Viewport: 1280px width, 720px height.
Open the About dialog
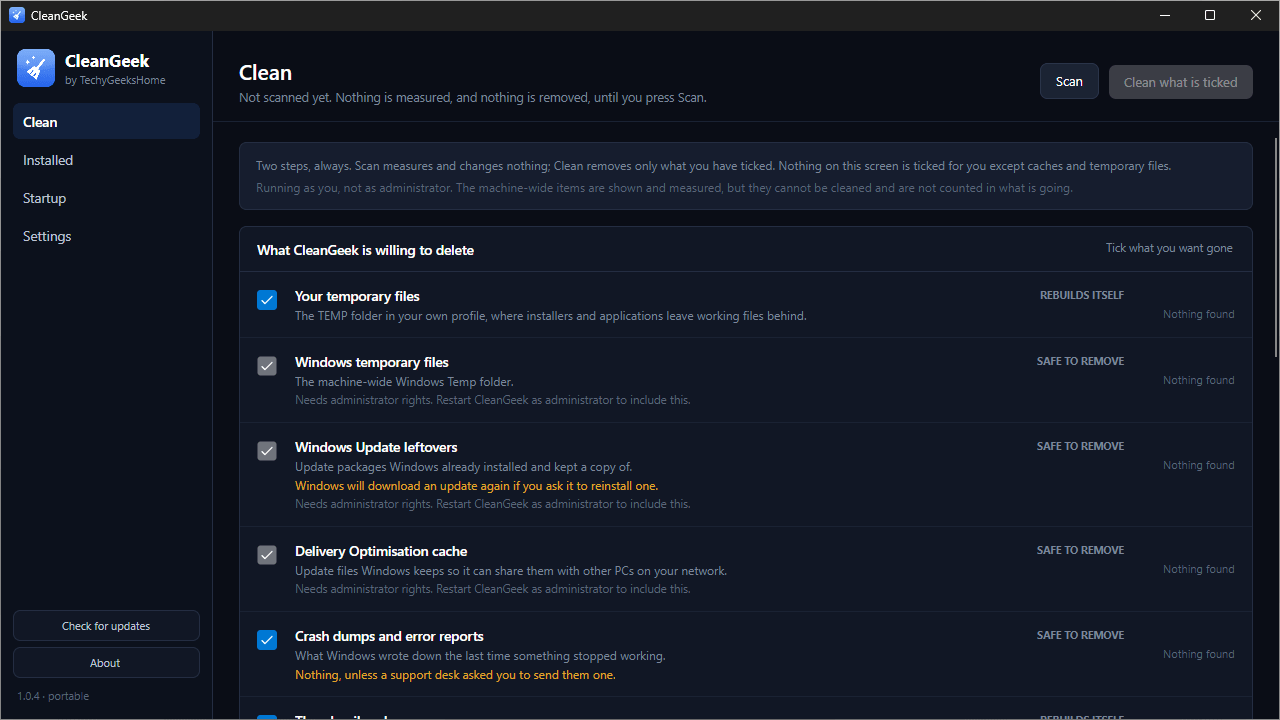click(106, 663)
